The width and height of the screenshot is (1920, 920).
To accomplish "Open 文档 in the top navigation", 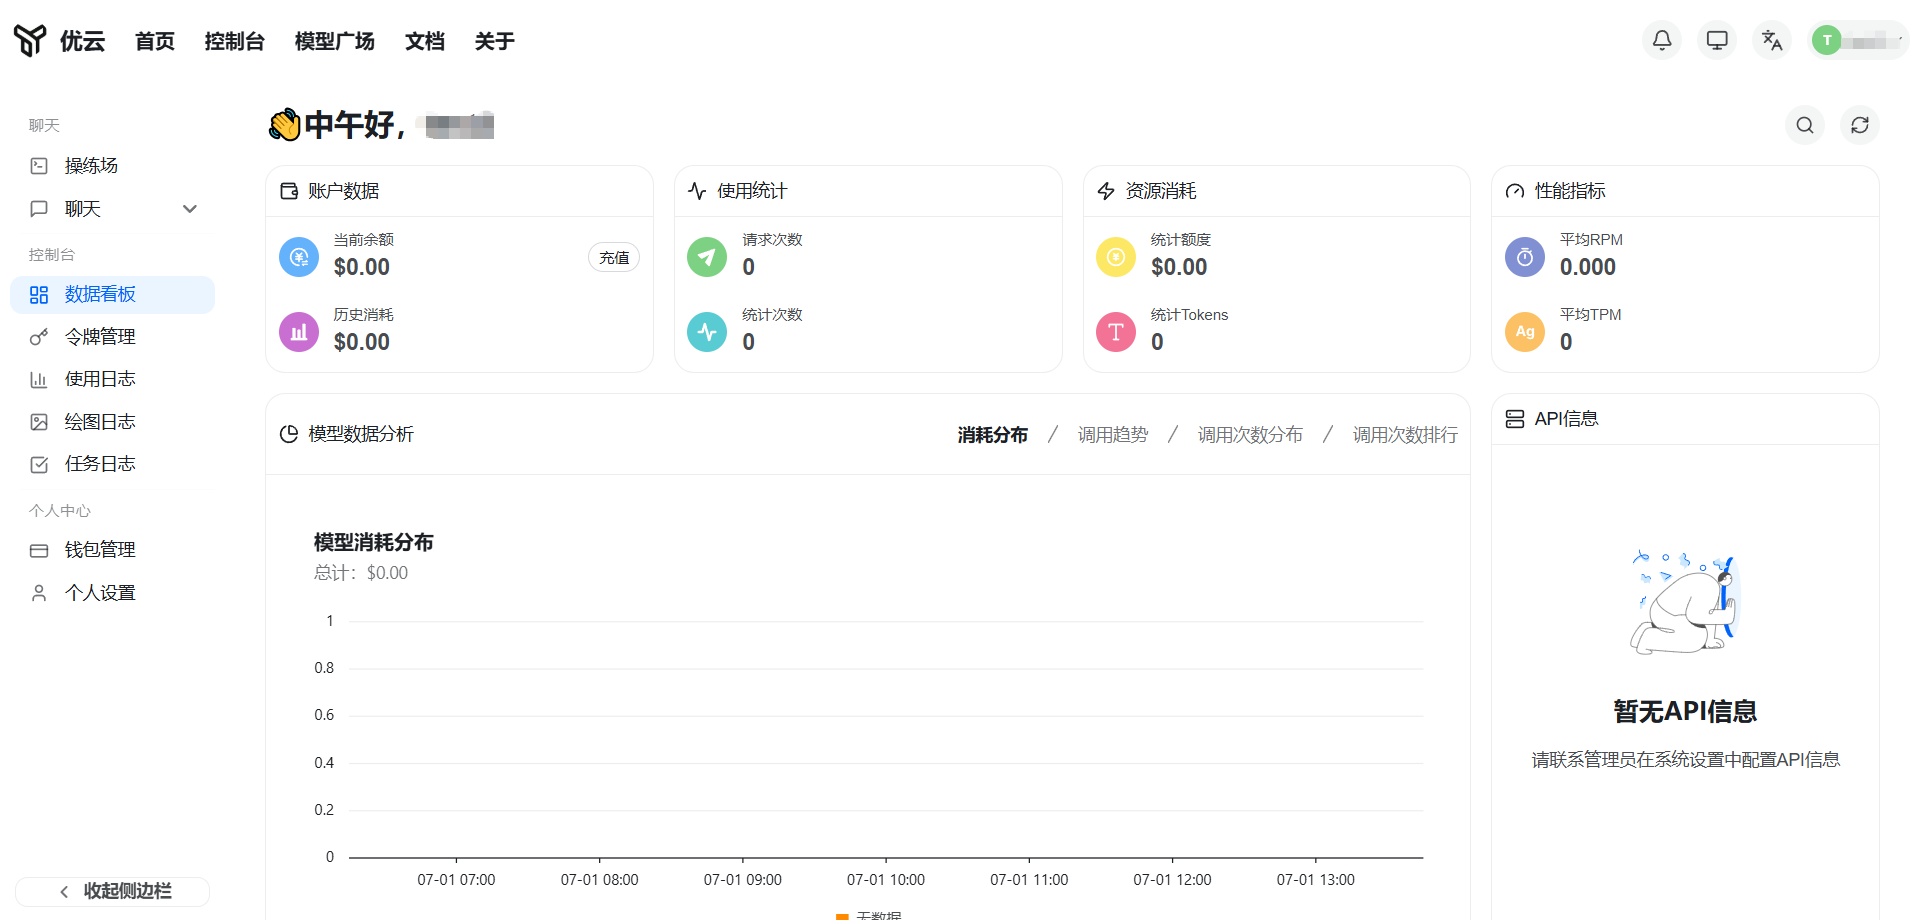I will pyautogui.click(x=425, y=41).
